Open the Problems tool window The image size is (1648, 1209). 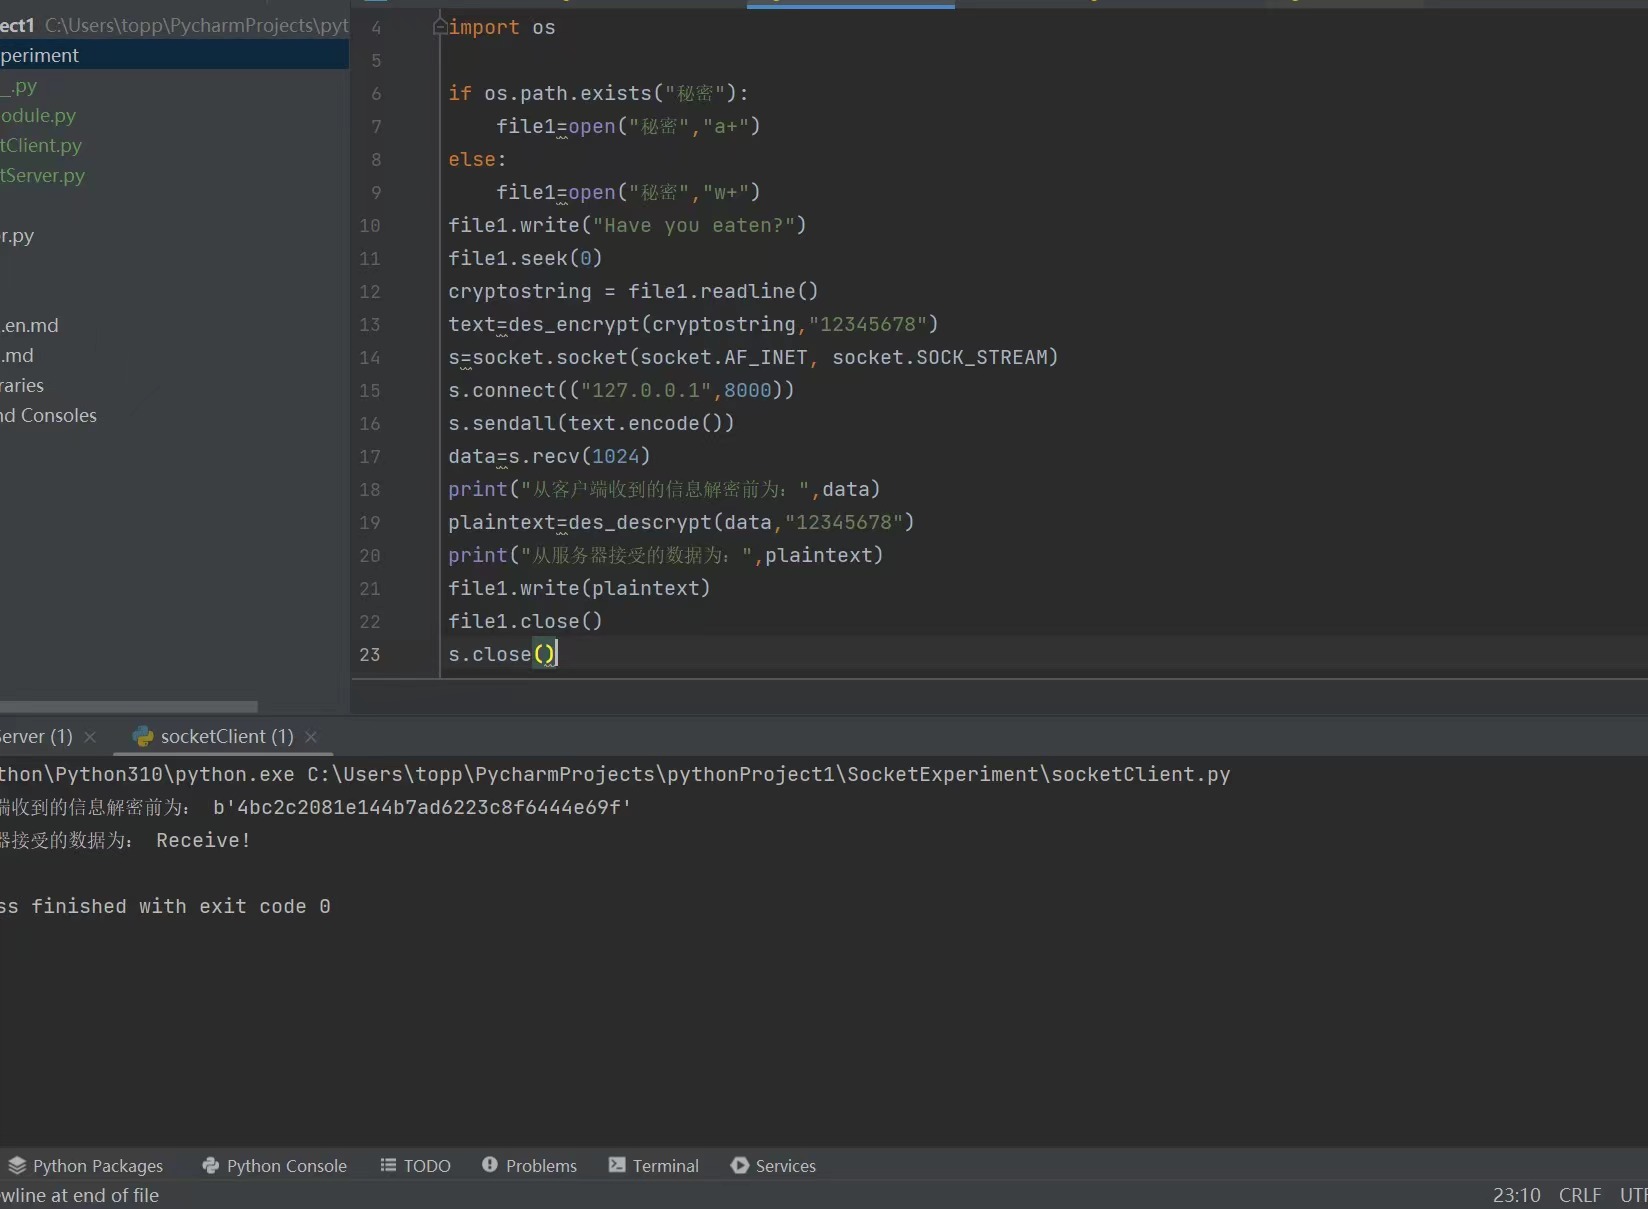(529, 1166)
